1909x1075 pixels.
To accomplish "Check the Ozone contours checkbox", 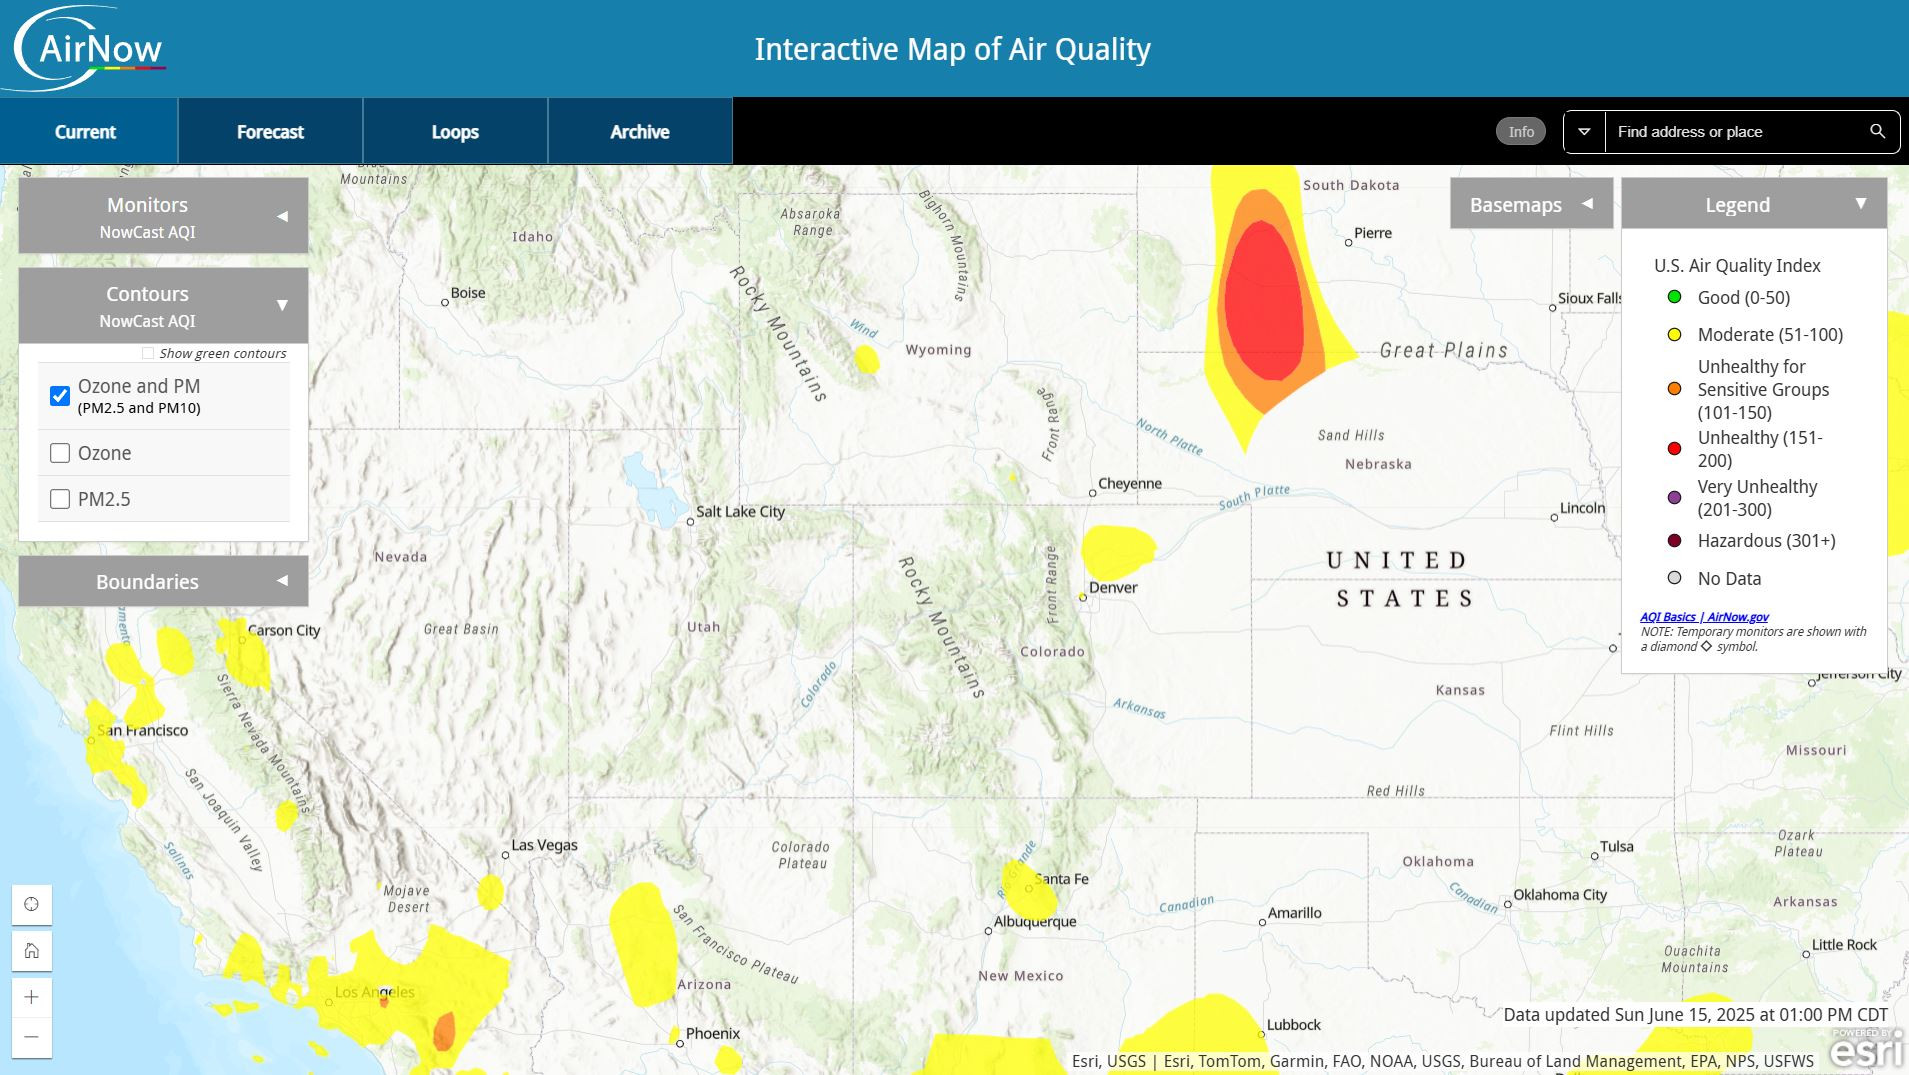I will [60, 453].
